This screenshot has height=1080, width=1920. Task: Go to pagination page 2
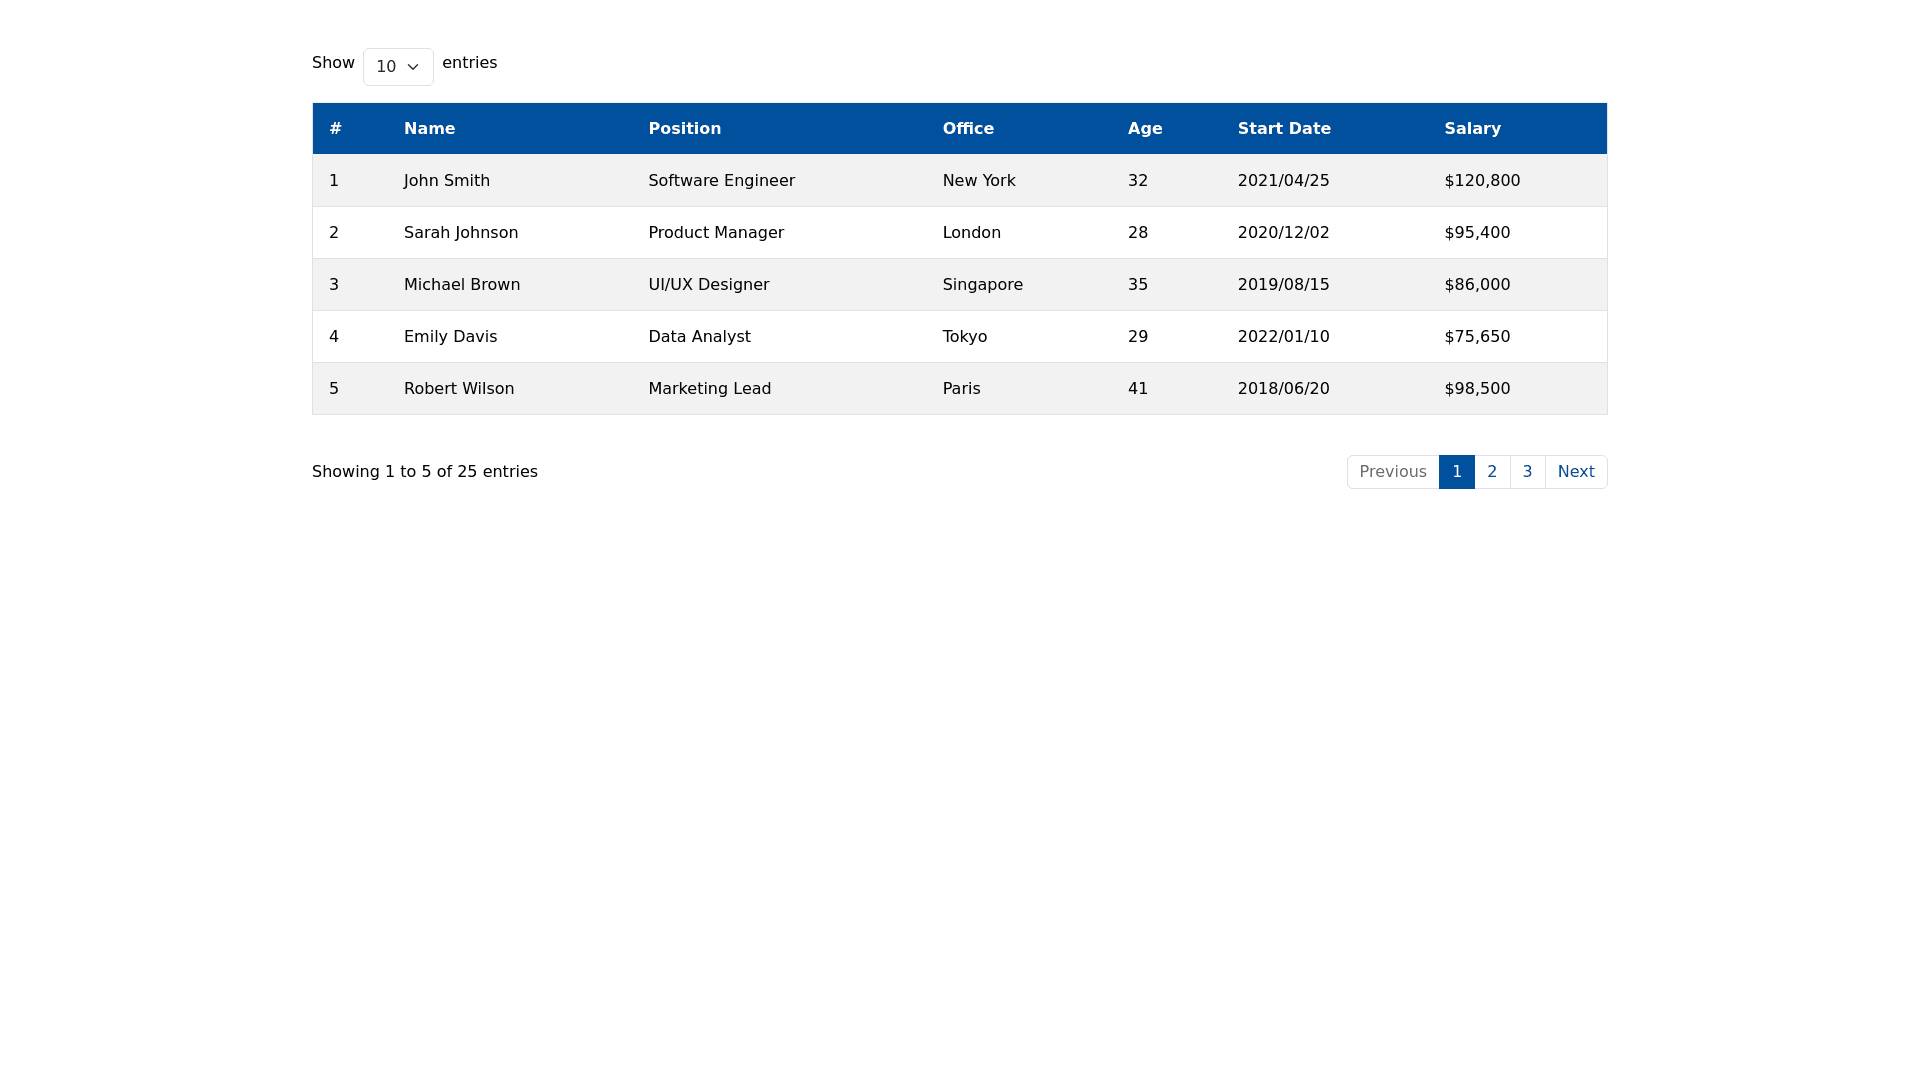coord(1492,472)
